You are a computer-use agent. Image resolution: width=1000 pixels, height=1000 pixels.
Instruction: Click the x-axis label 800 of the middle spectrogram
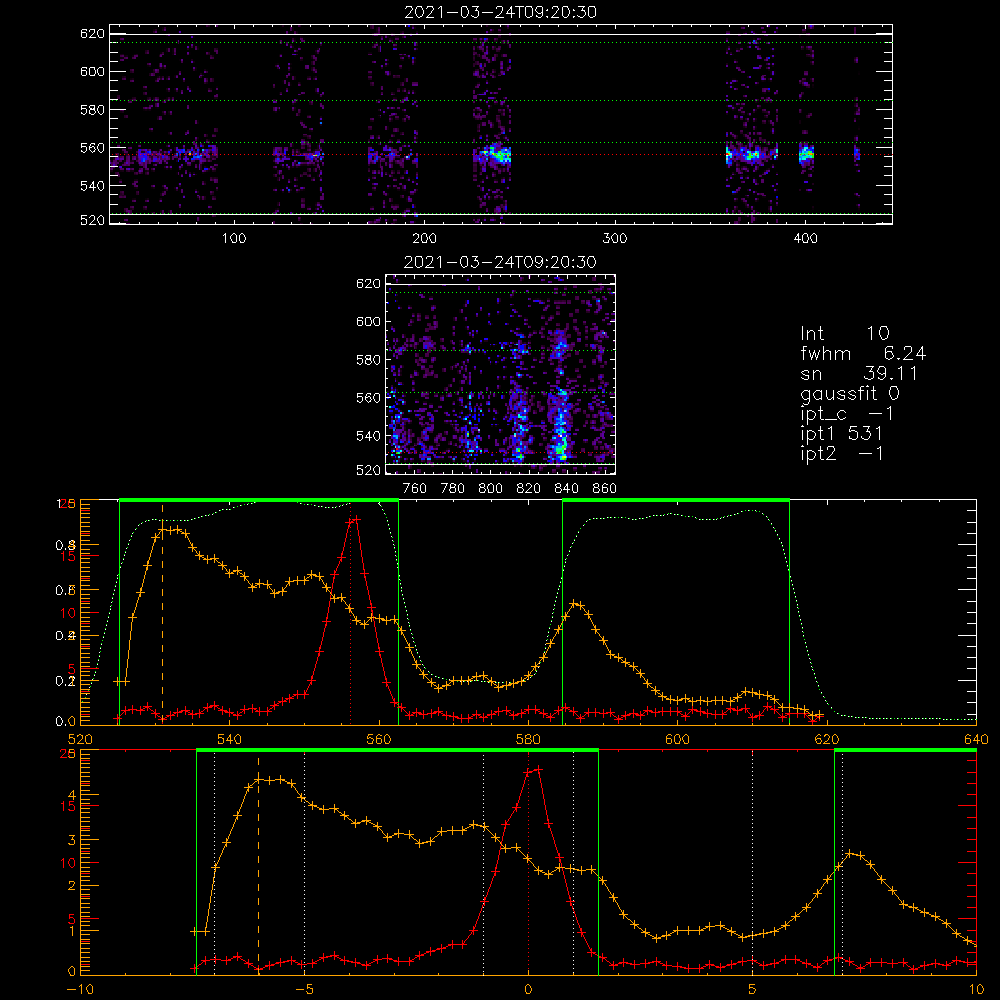click(x=490, y=489)
